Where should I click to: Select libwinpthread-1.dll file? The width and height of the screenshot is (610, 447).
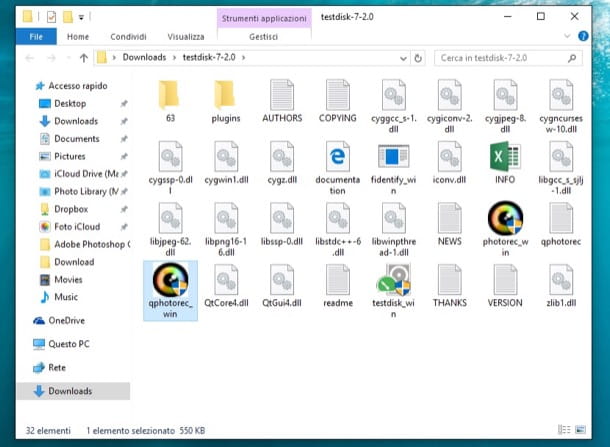coord(394,230)
